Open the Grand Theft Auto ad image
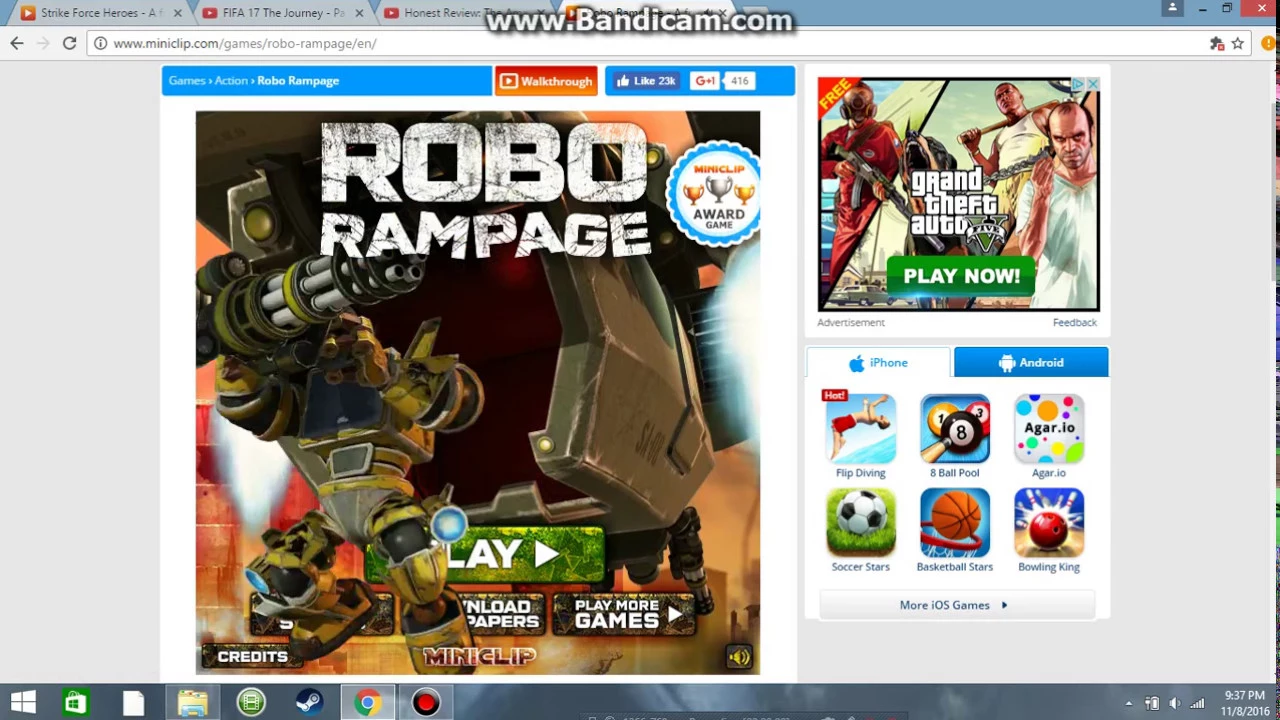 [958, 194]
